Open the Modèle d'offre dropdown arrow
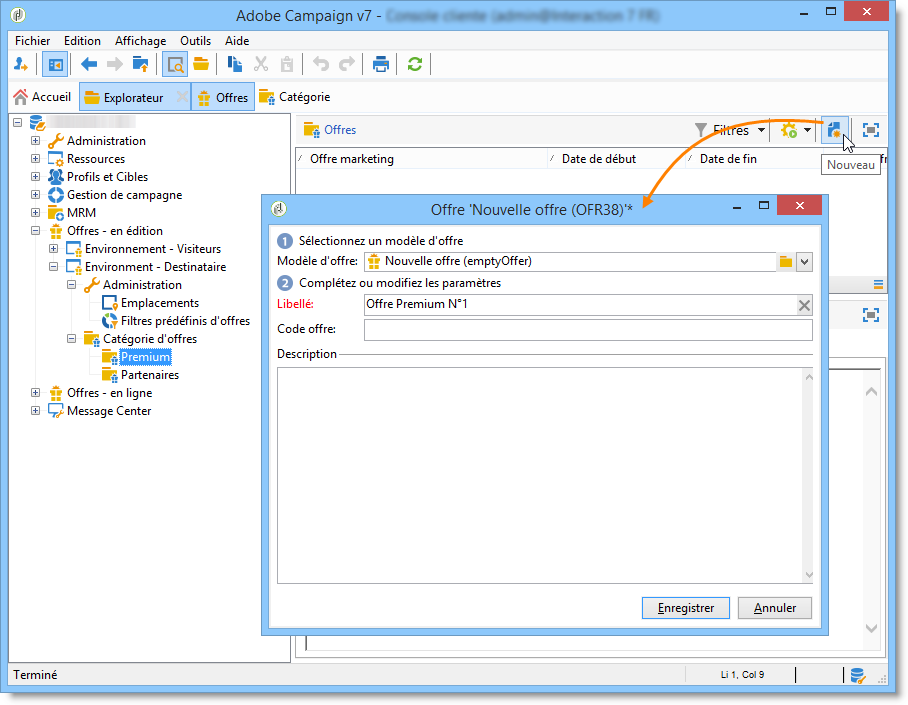 [804, 262]
